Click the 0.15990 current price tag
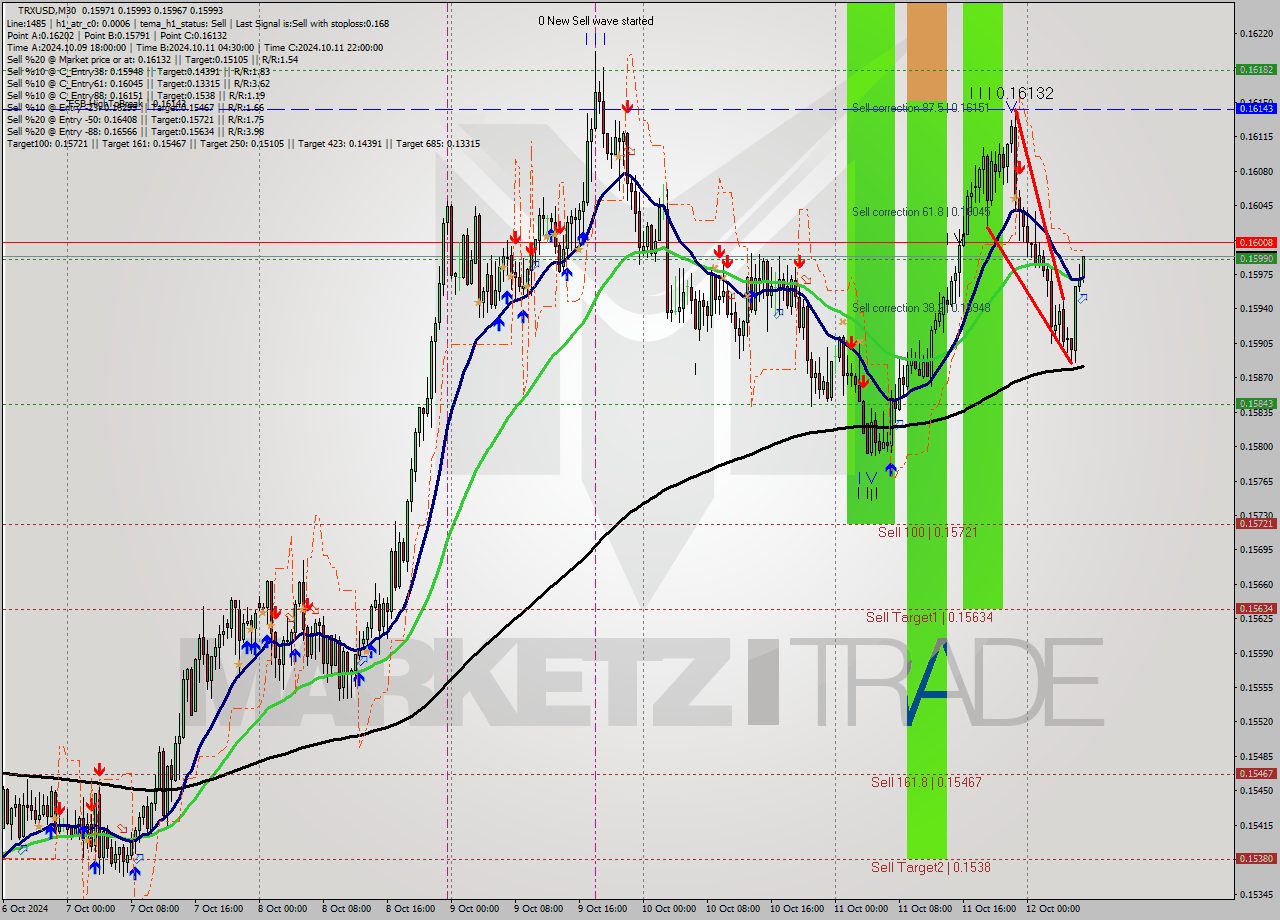1280x920 pixels. click(x=1256, y=258)
